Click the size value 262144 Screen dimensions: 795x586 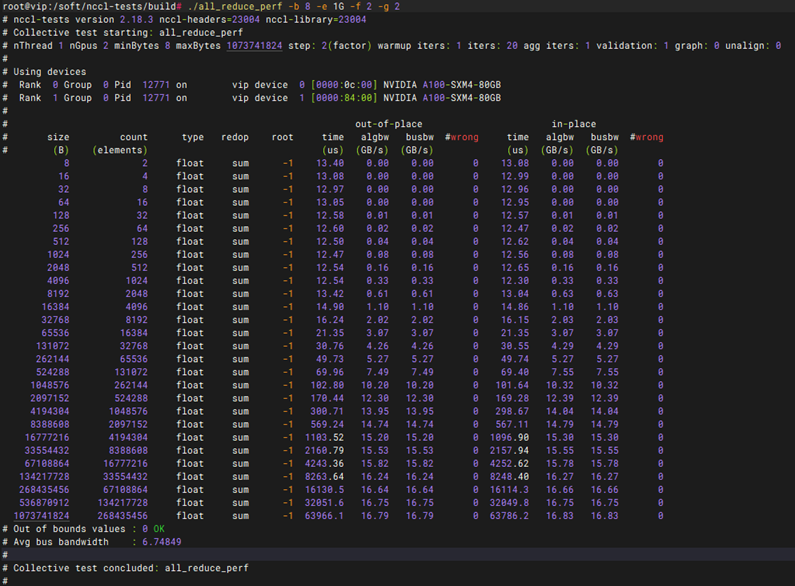[x=52, y=359]
